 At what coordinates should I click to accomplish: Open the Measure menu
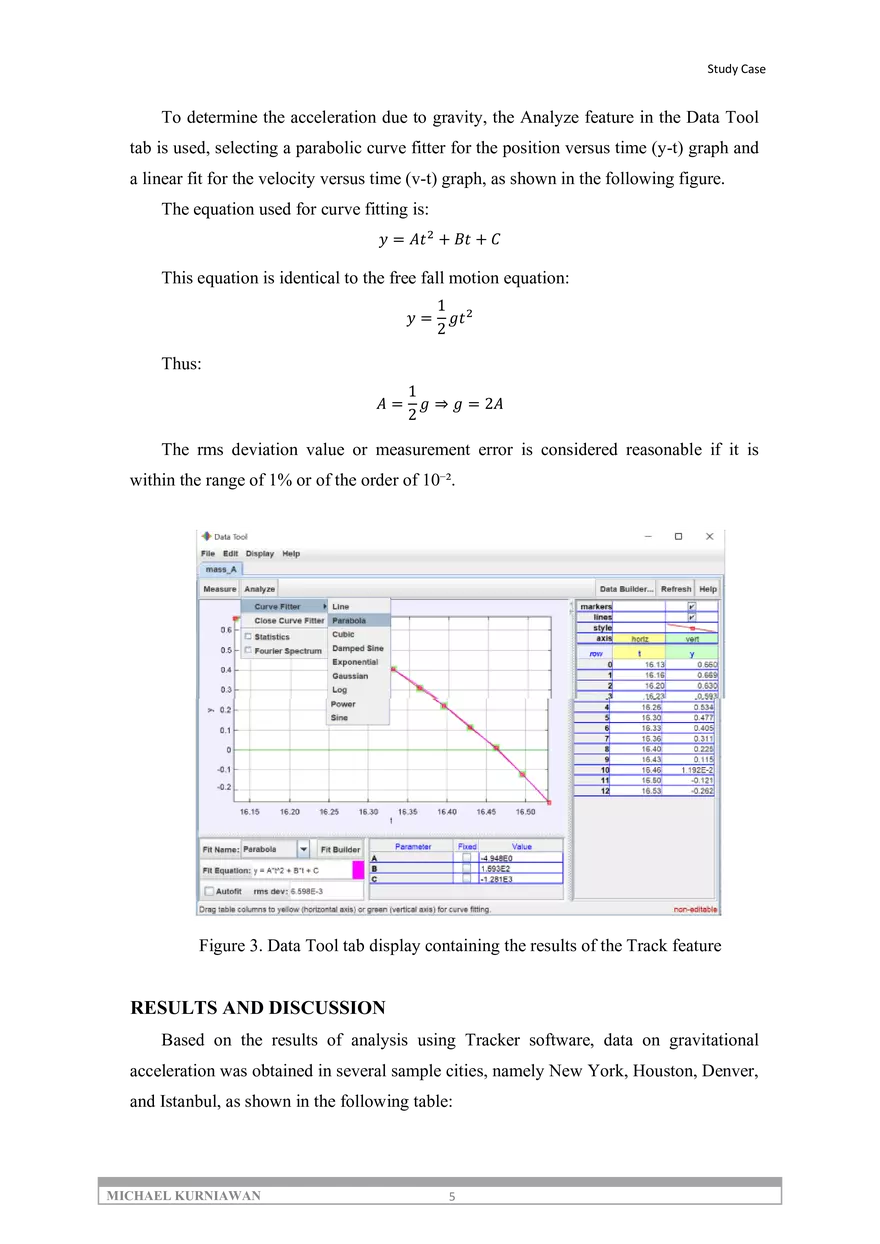219,588
